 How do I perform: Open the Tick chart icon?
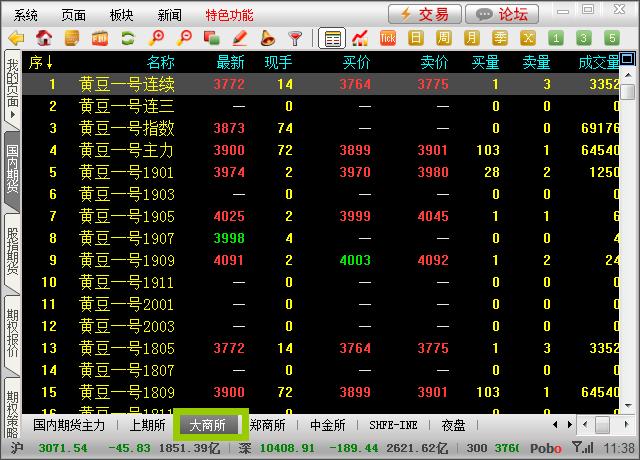click(388, 38)
